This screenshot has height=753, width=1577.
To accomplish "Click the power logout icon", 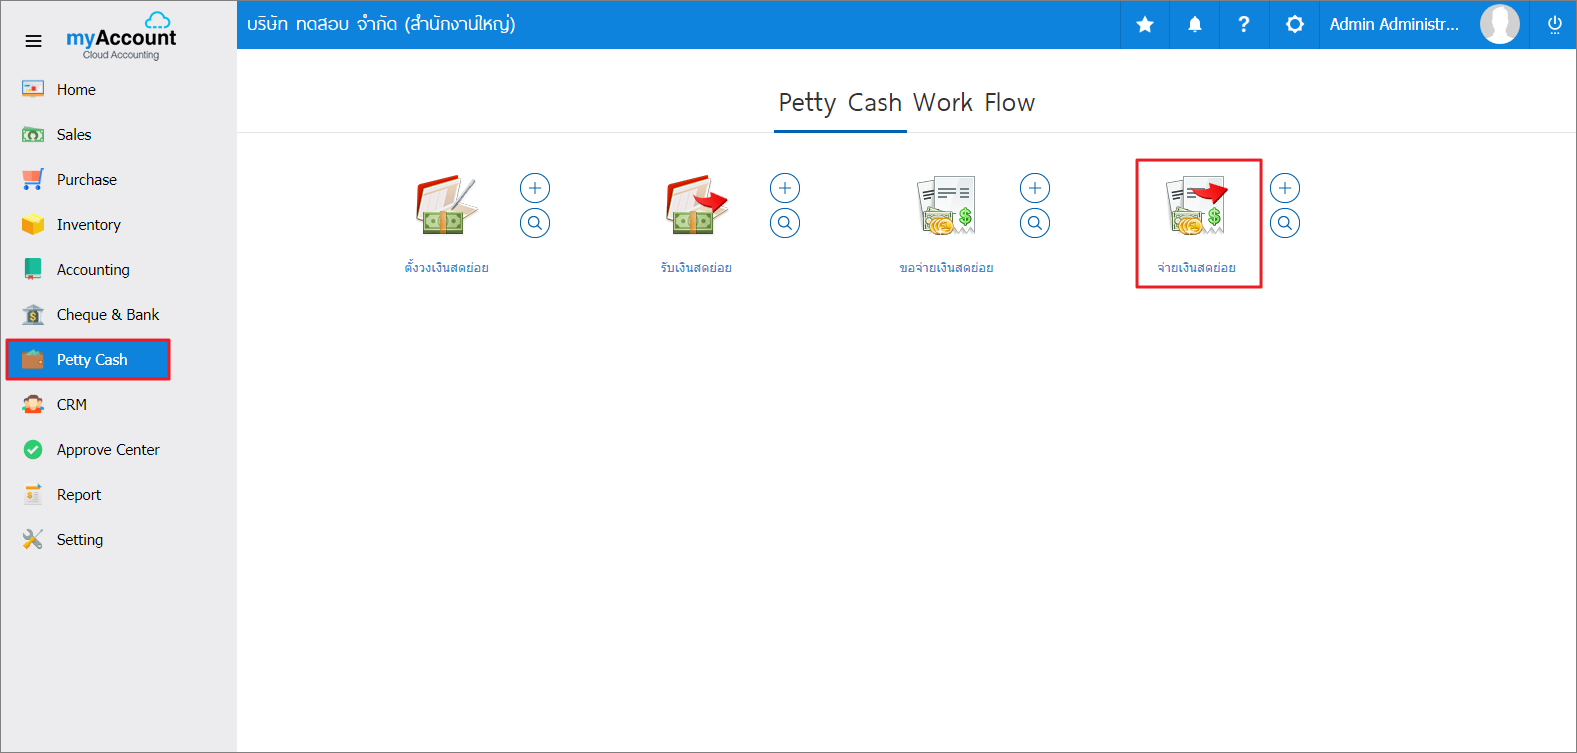I will click(1554, 24).
